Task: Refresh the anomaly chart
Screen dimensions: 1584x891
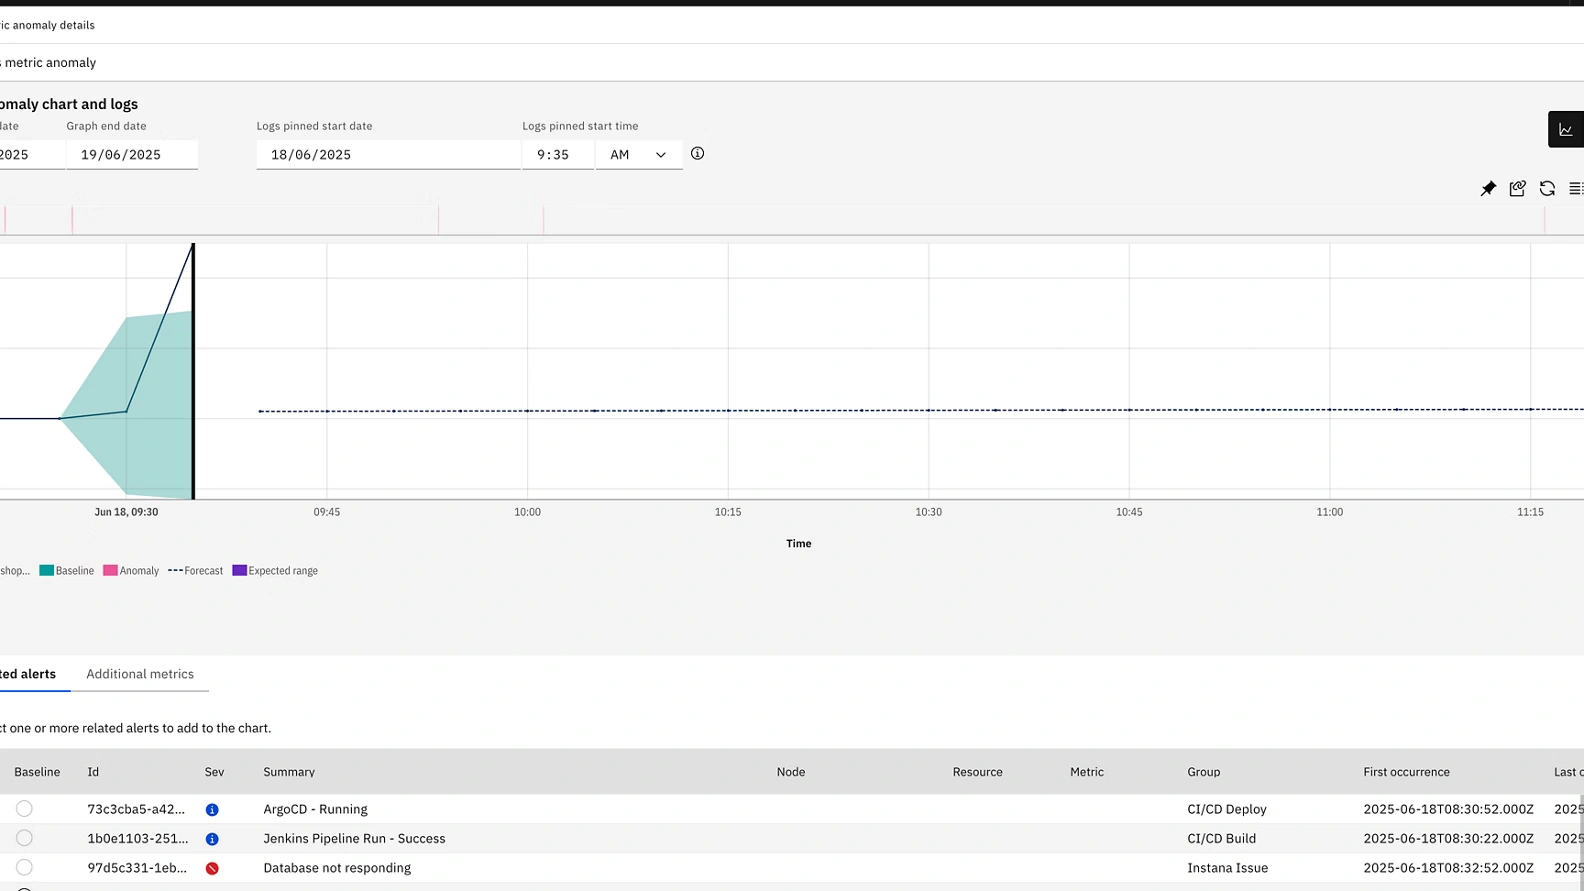Action: 1547,189
